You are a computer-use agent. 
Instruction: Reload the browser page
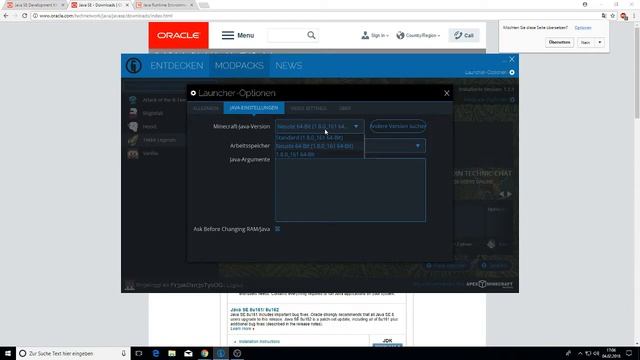[x=24, y=16]
